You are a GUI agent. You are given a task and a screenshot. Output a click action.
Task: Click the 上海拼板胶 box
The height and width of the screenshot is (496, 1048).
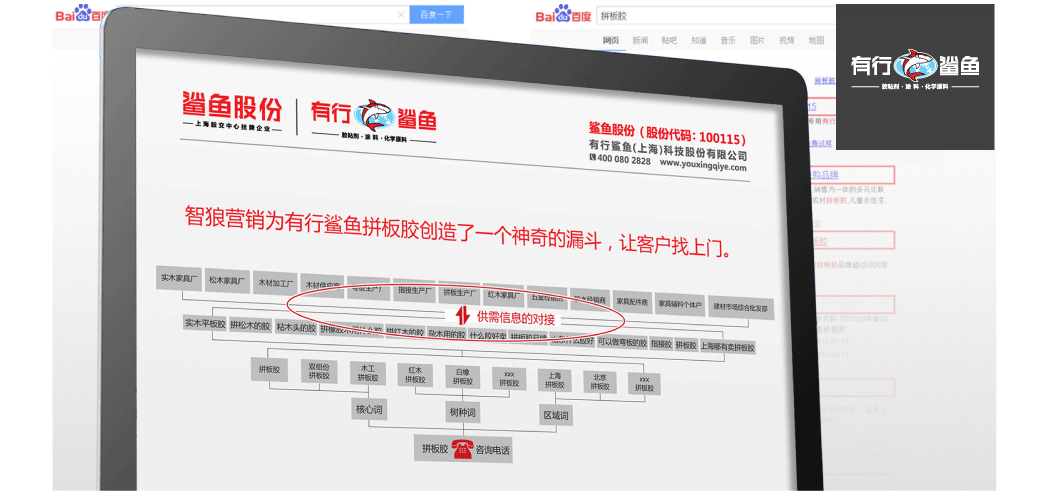point(554,380)
